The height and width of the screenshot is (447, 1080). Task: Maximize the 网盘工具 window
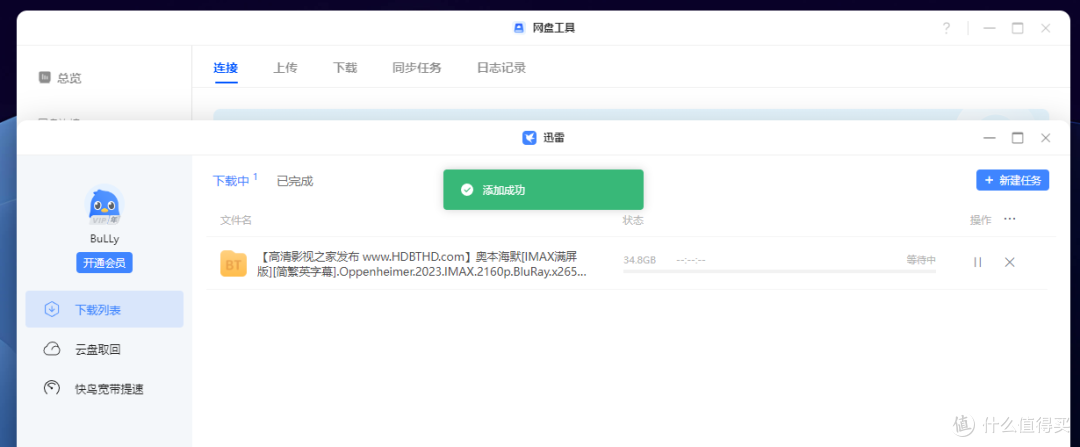coord(1017,28)
